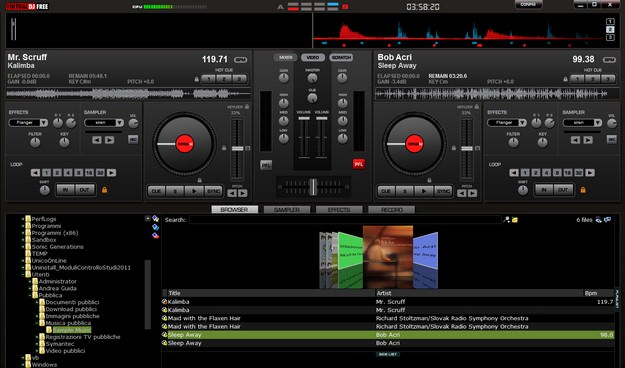Open the RECORD tab
The image size is (625, 368).
click(391, 210)
